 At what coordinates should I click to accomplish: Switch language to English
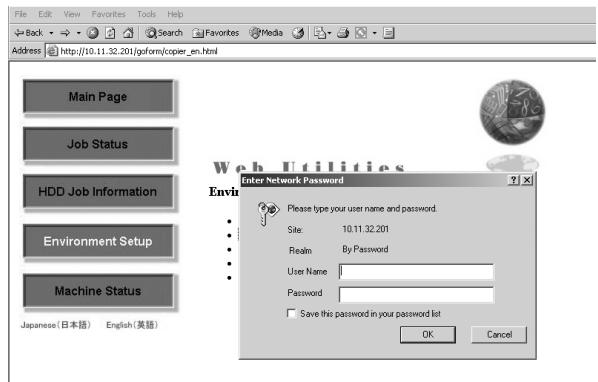132,325
